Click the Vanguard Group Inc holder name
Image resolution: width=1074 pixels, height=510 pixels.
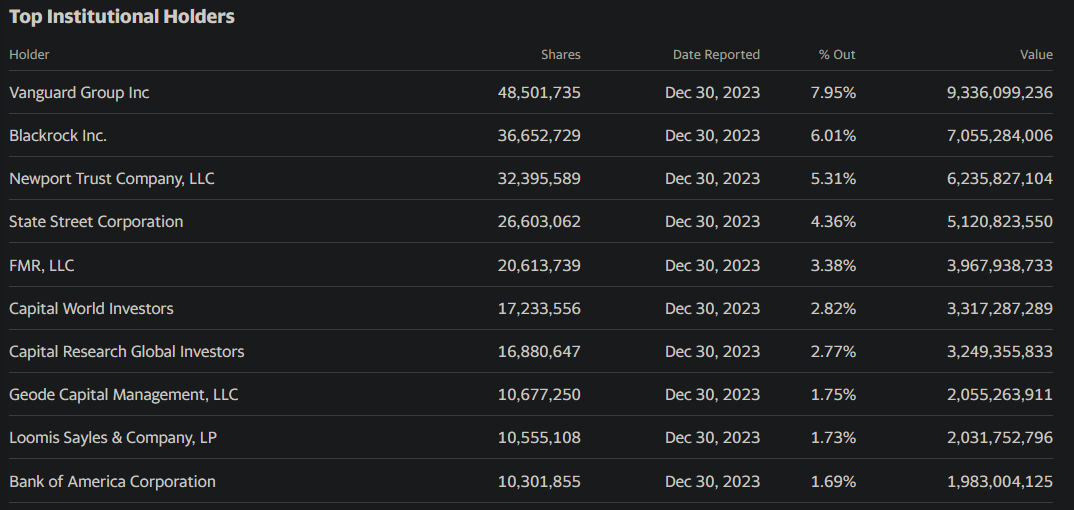pyautogui.click(x=79, y=92)
